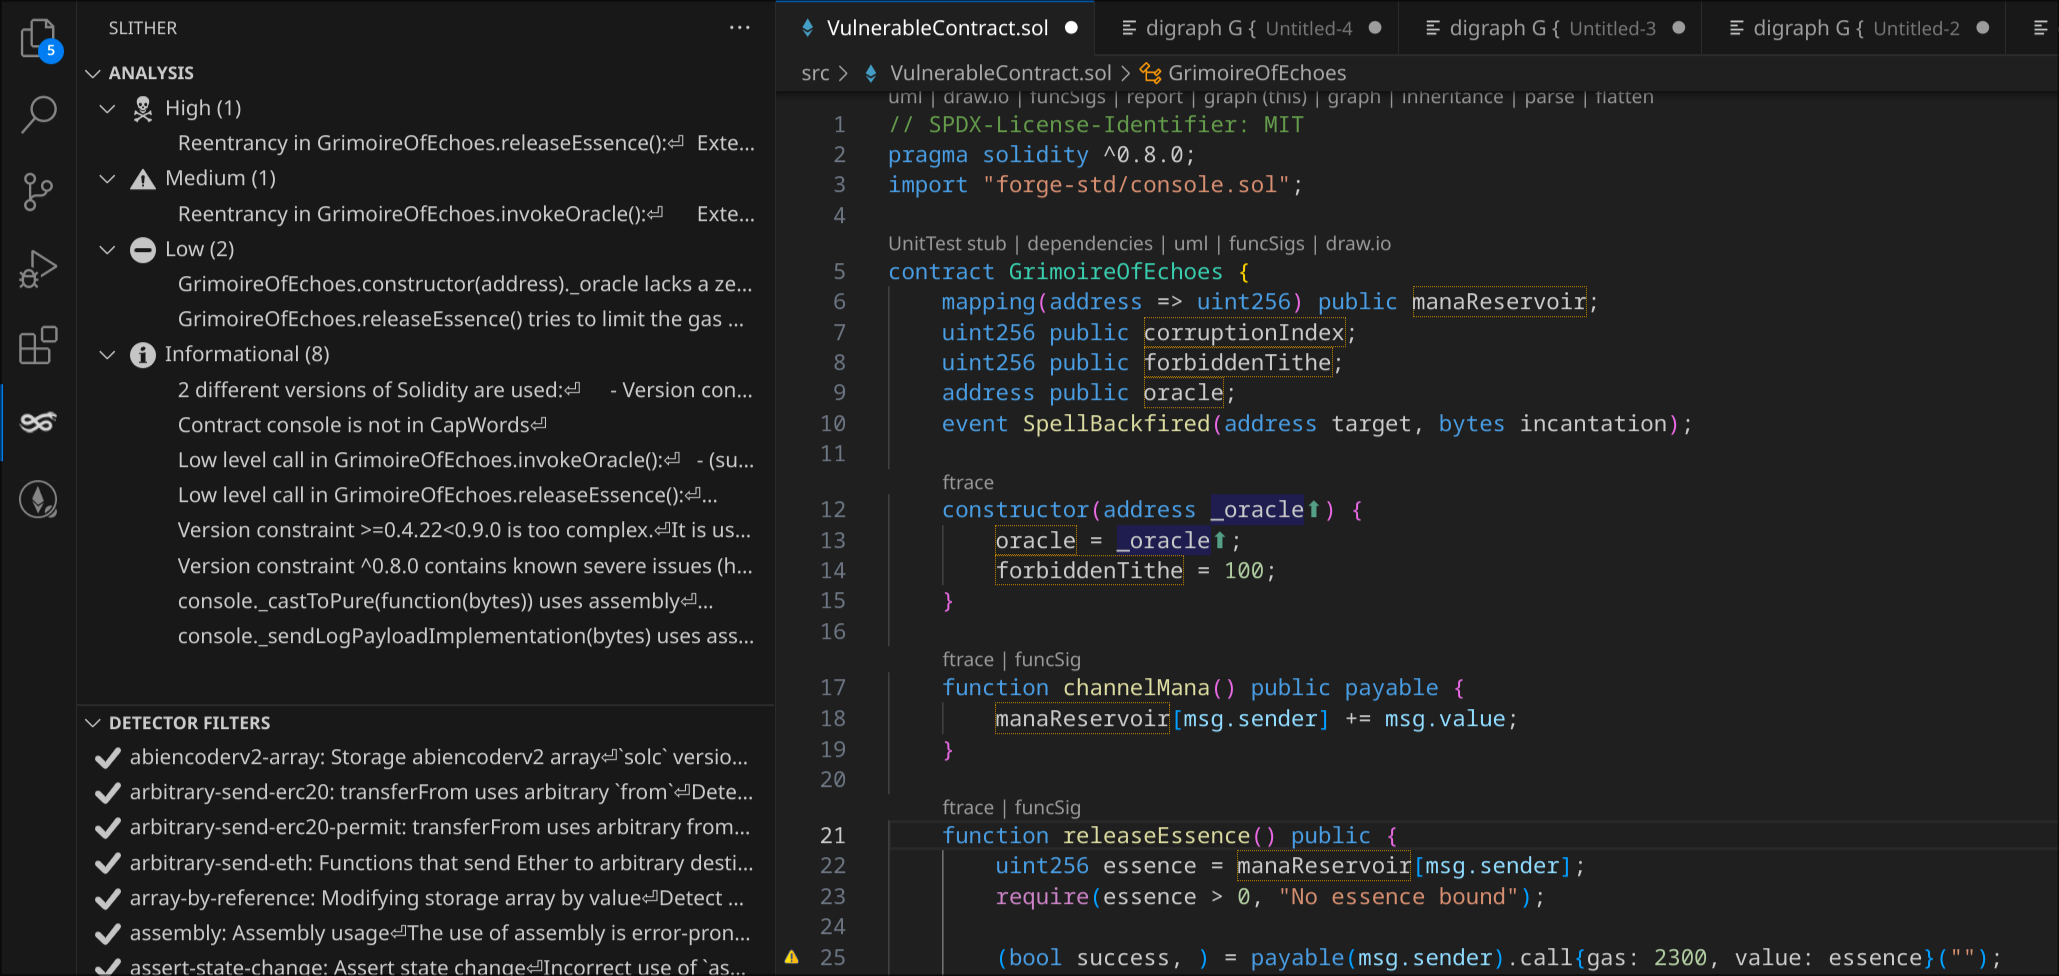Open the Explorer view in activity bar

[x=38, y=39]
